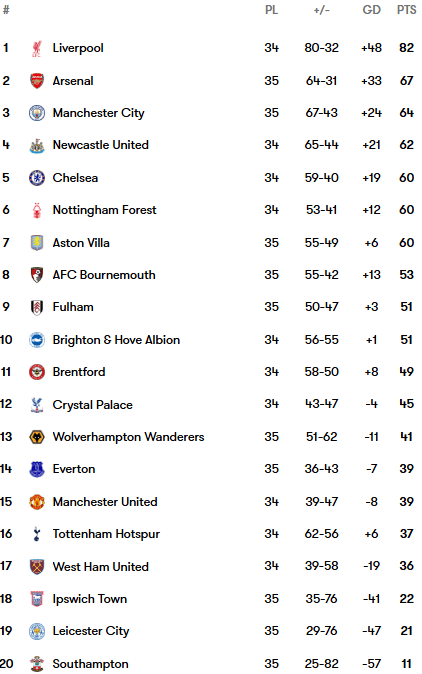Click the Liverpool club crest
Screen dimensions: 422x674
point(37,48)
